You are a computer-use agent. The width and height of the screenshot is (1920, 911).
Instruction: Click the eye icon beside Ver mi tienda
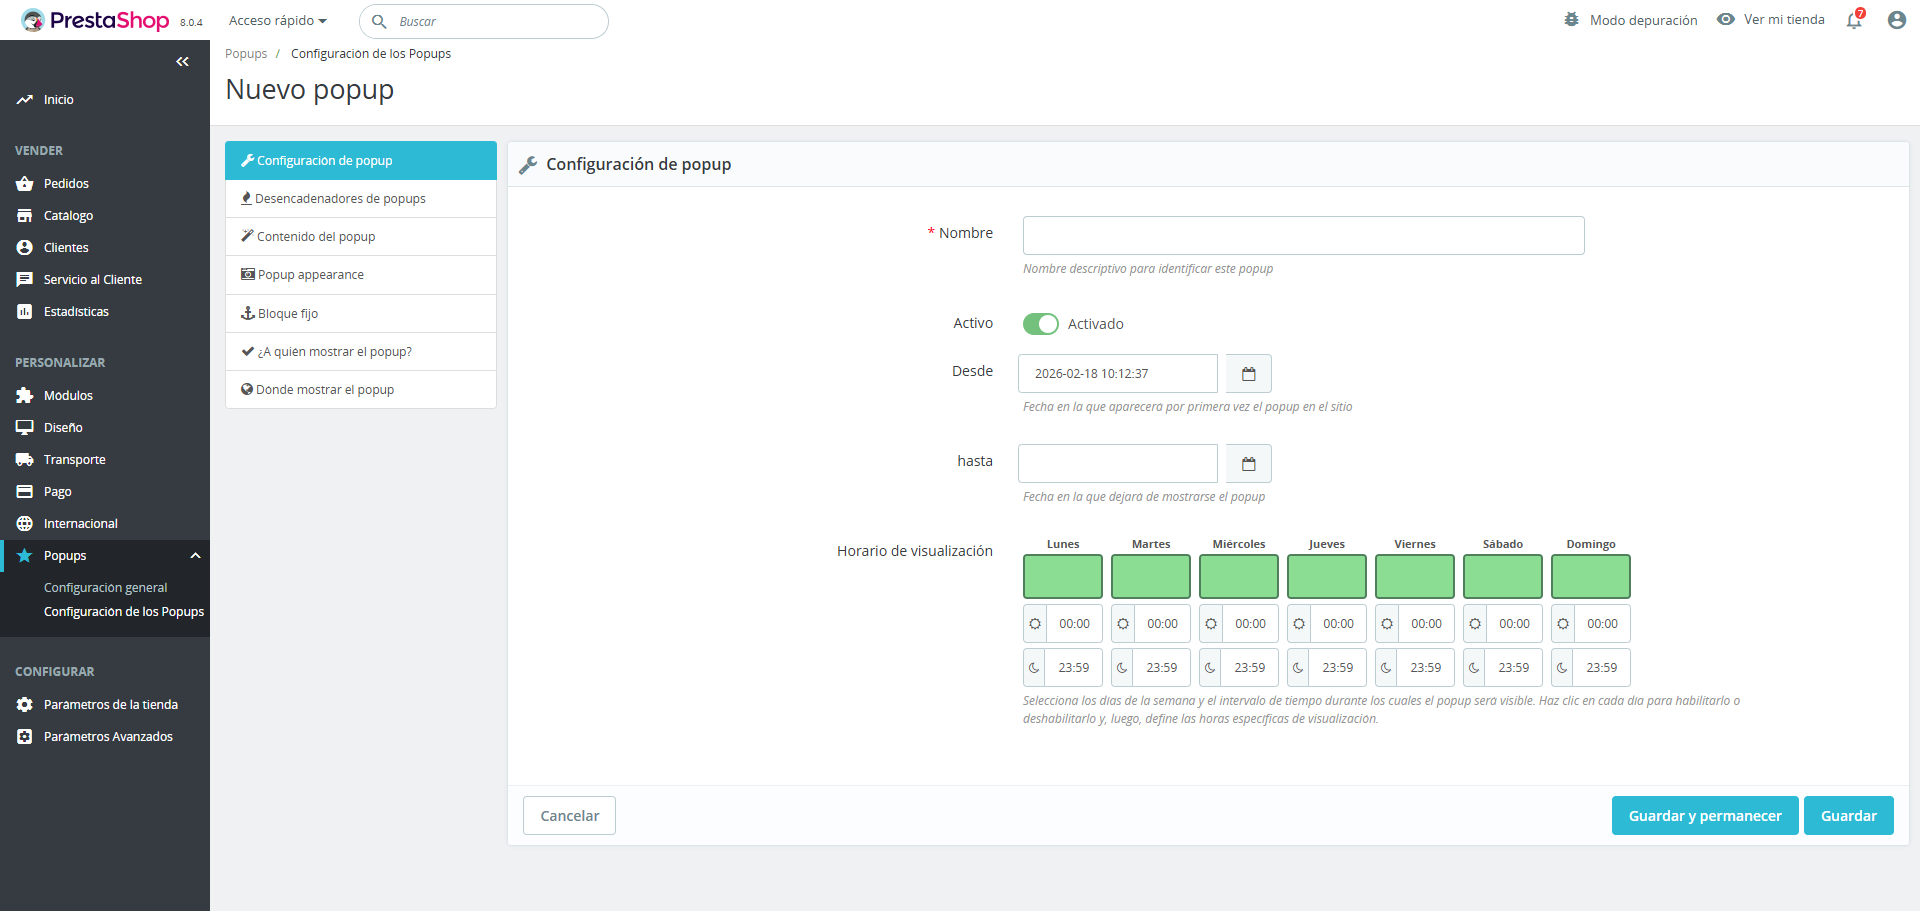coord(1726,19)
